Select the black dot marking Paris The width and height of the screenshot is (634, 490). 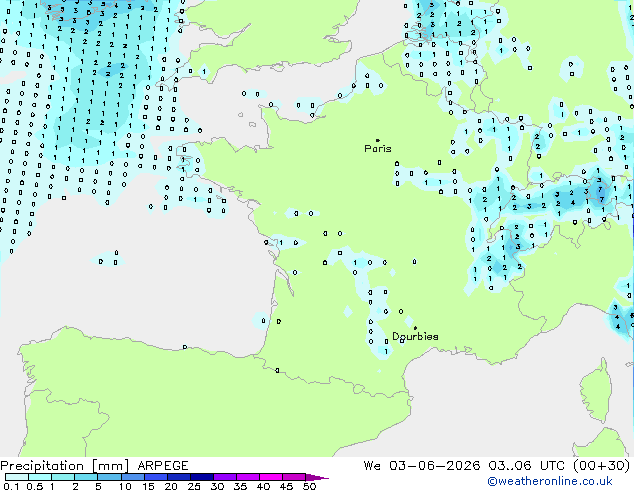tap(378, 140)
